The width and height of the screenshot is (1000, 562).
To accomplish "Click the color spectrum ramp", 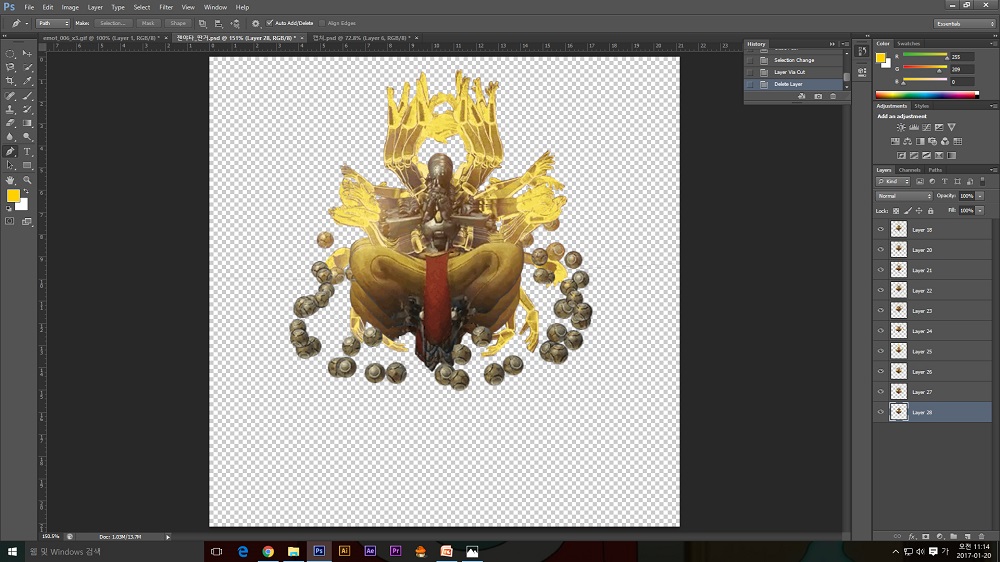I will click(x=927, y=95).
